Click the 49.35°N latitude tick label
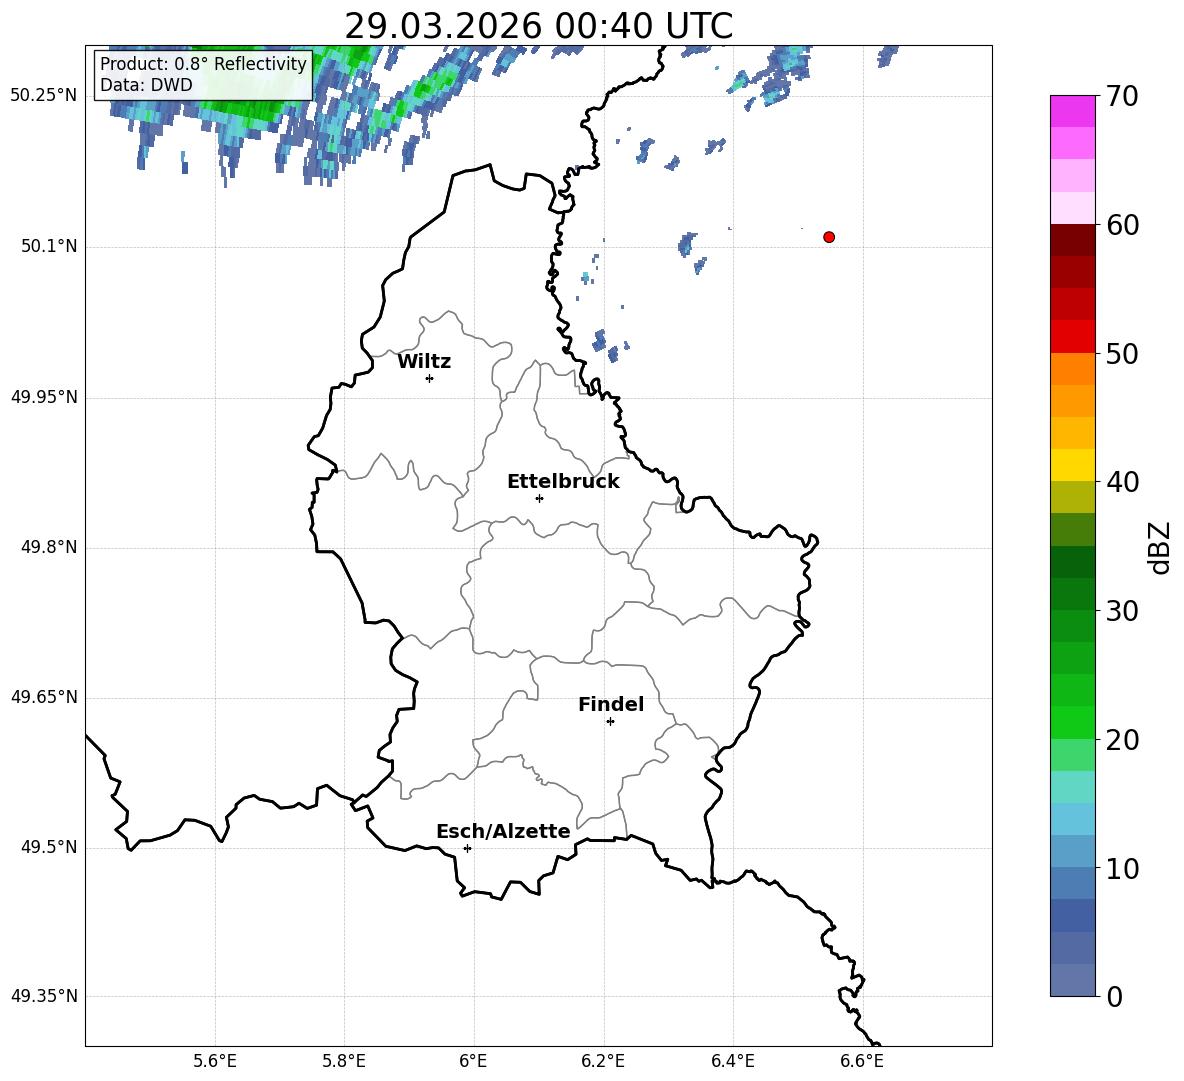This screenshot has width=1184, height=1081. (44, 996)
